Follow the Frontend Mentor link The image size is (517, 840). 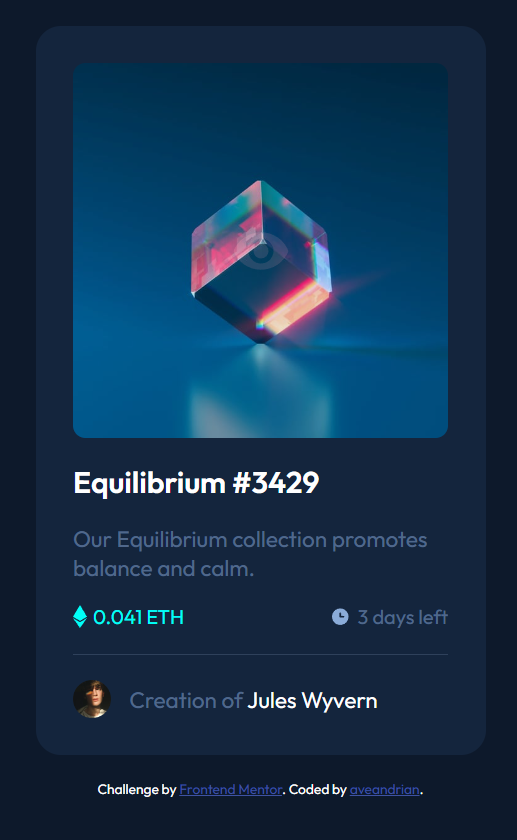[231, 790]
